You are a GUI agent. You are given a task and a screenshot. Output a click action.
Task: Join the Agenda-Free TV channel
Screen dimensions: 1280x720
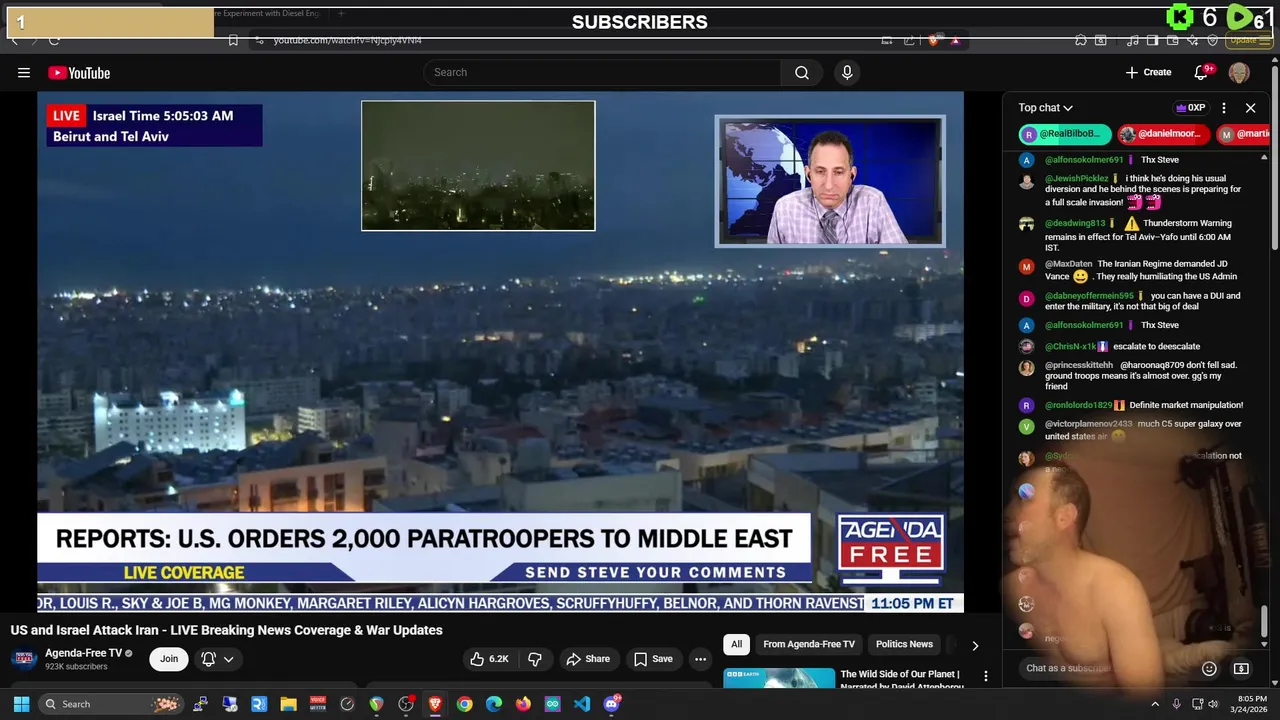coord(169,659)
